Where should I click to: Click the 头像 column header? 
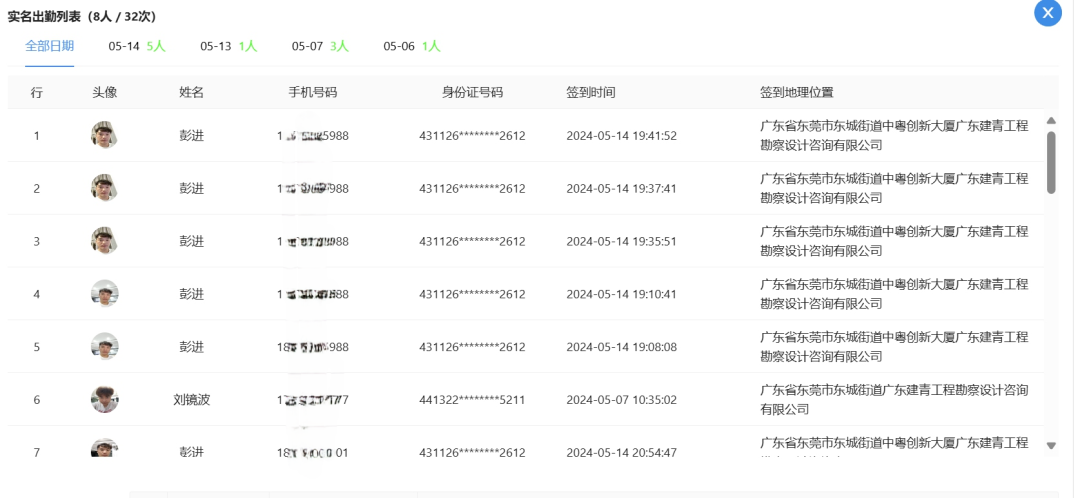(x=105, y=92)
